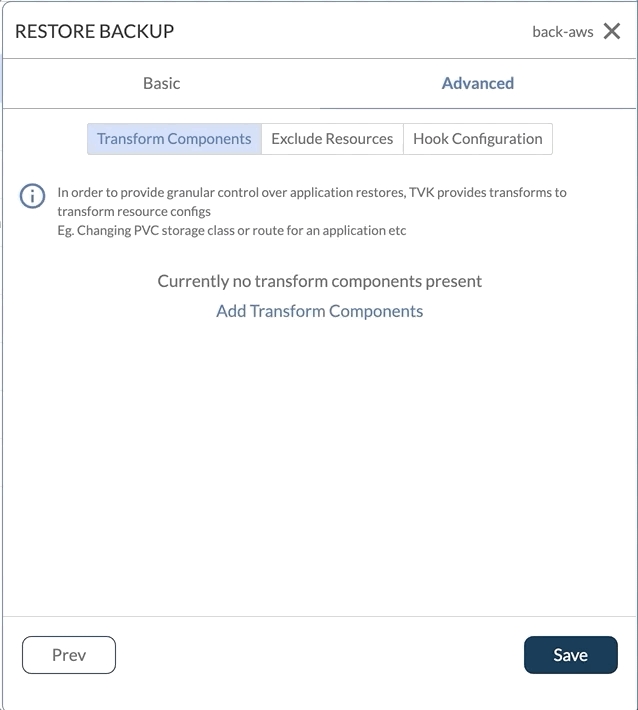Switch to the Basic tab
The image size is (638, 710).
pyautogui.click(x=161, y=83)
